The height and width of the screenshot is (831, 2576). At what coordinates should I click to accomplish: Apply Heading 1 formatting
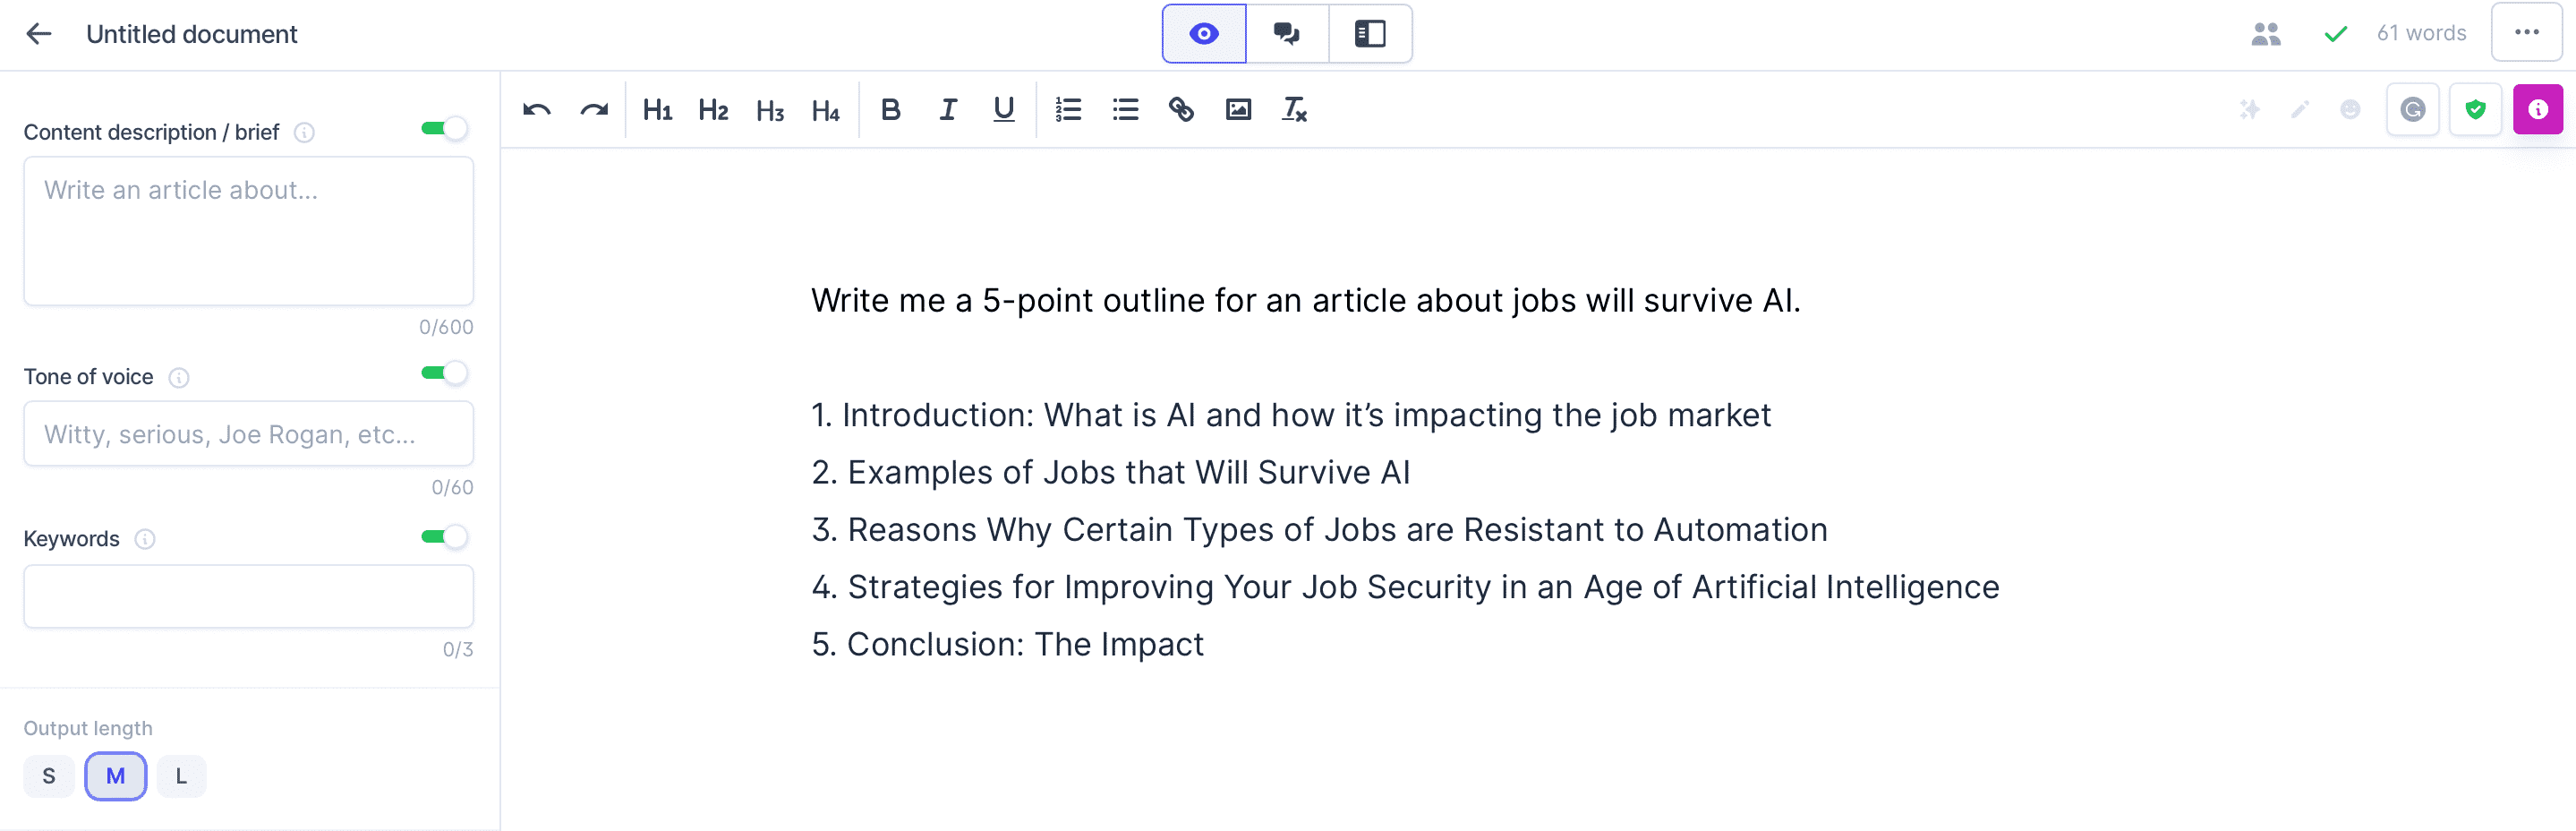pos(657,110)
